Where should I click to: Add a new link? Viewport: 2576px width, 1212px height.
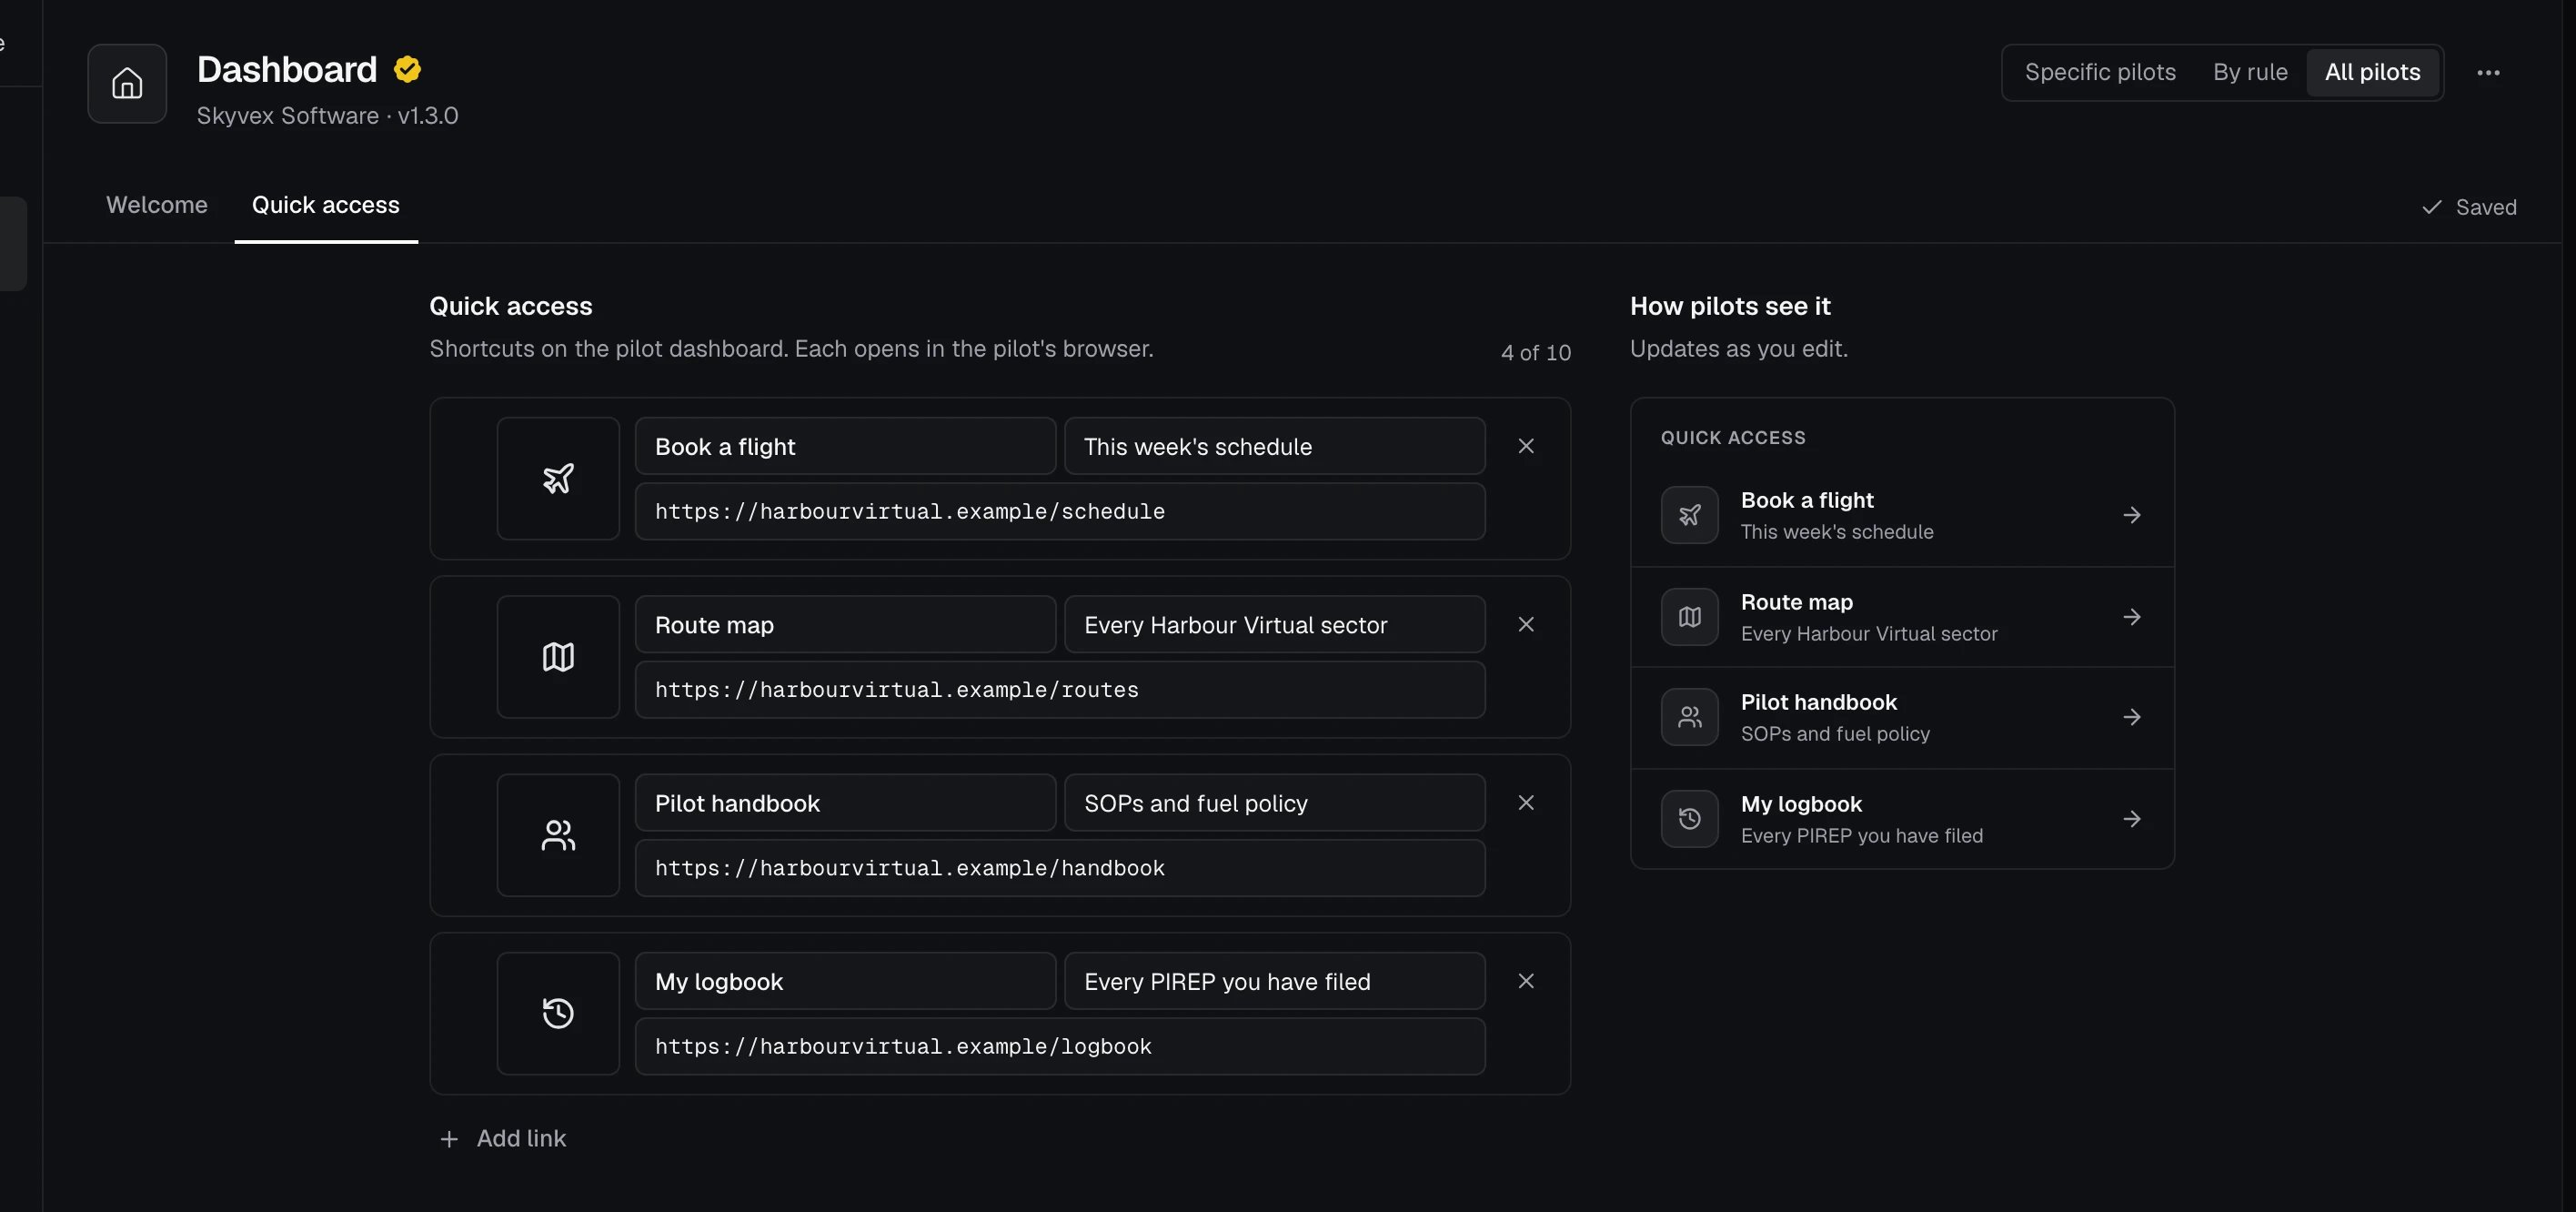point(503,1138)
